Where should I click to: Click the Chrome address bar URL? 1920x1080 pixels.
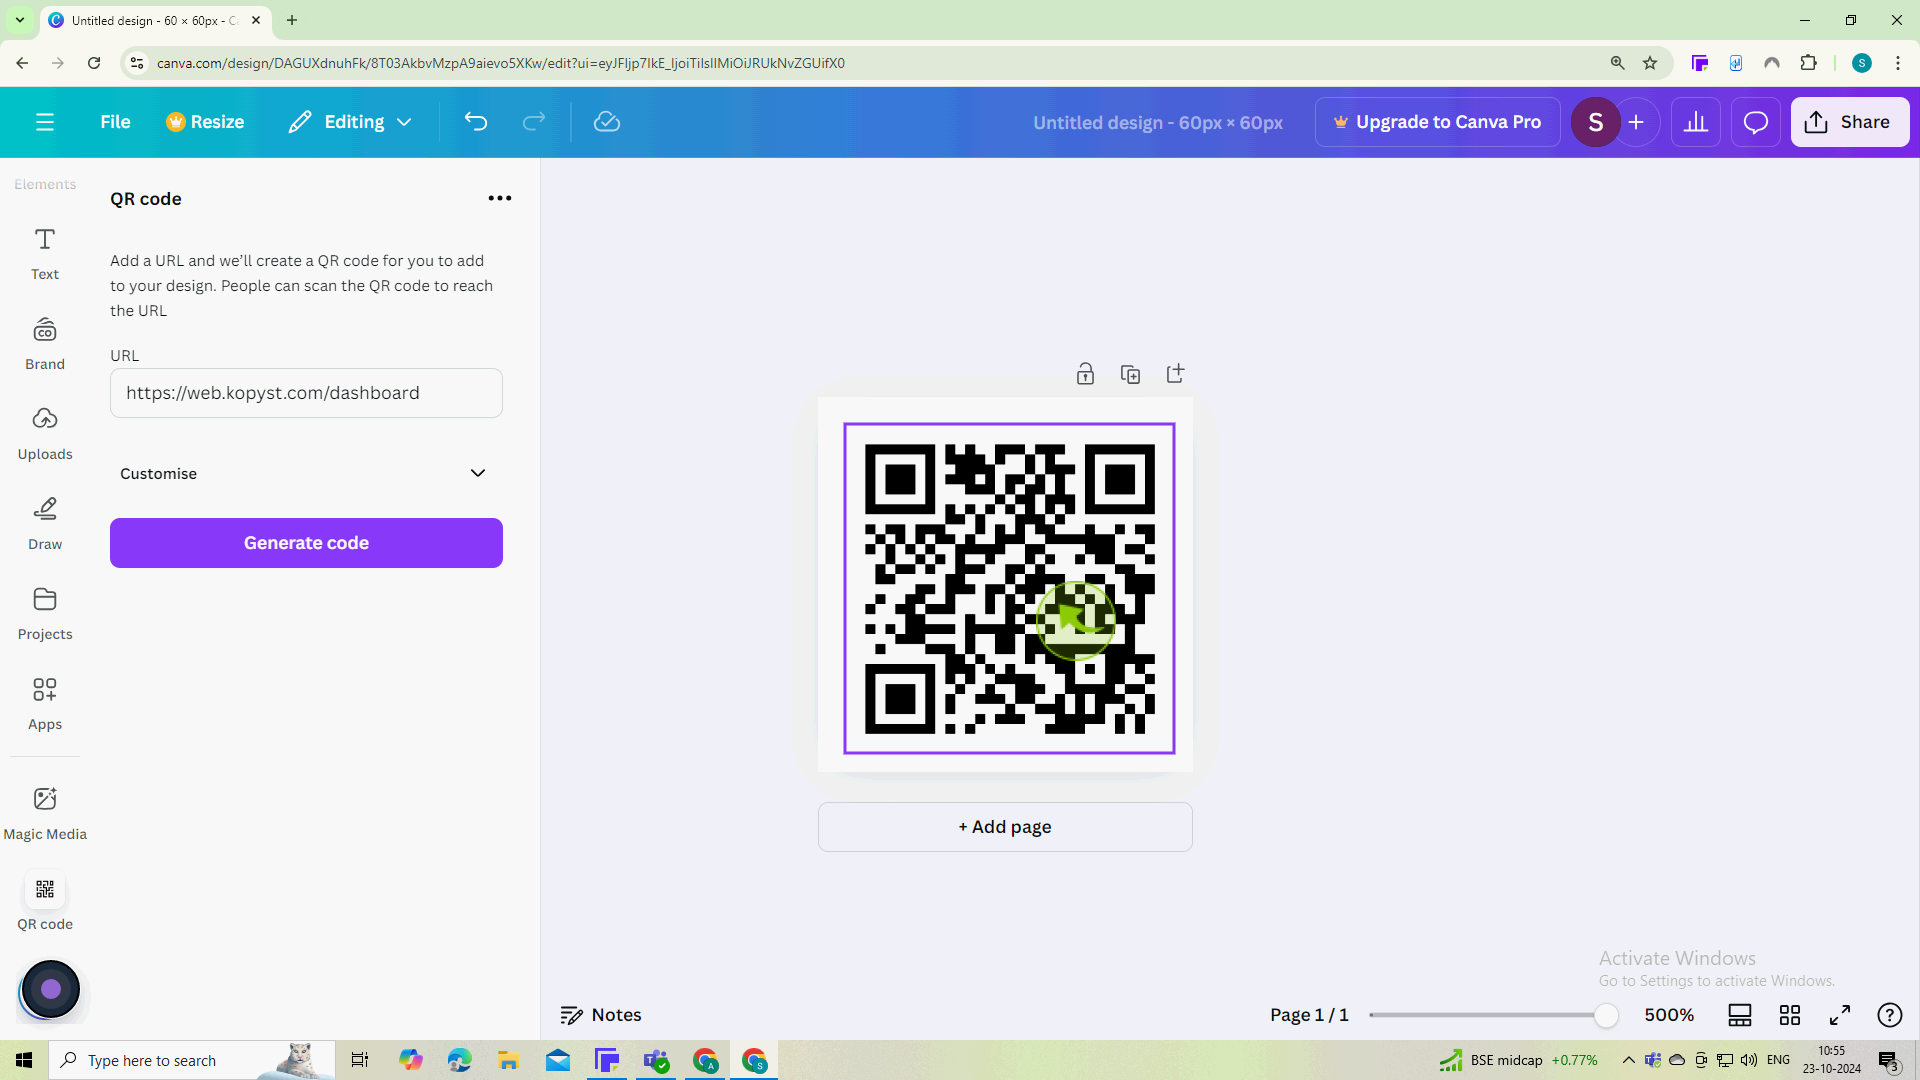click(x=500, y=63)
